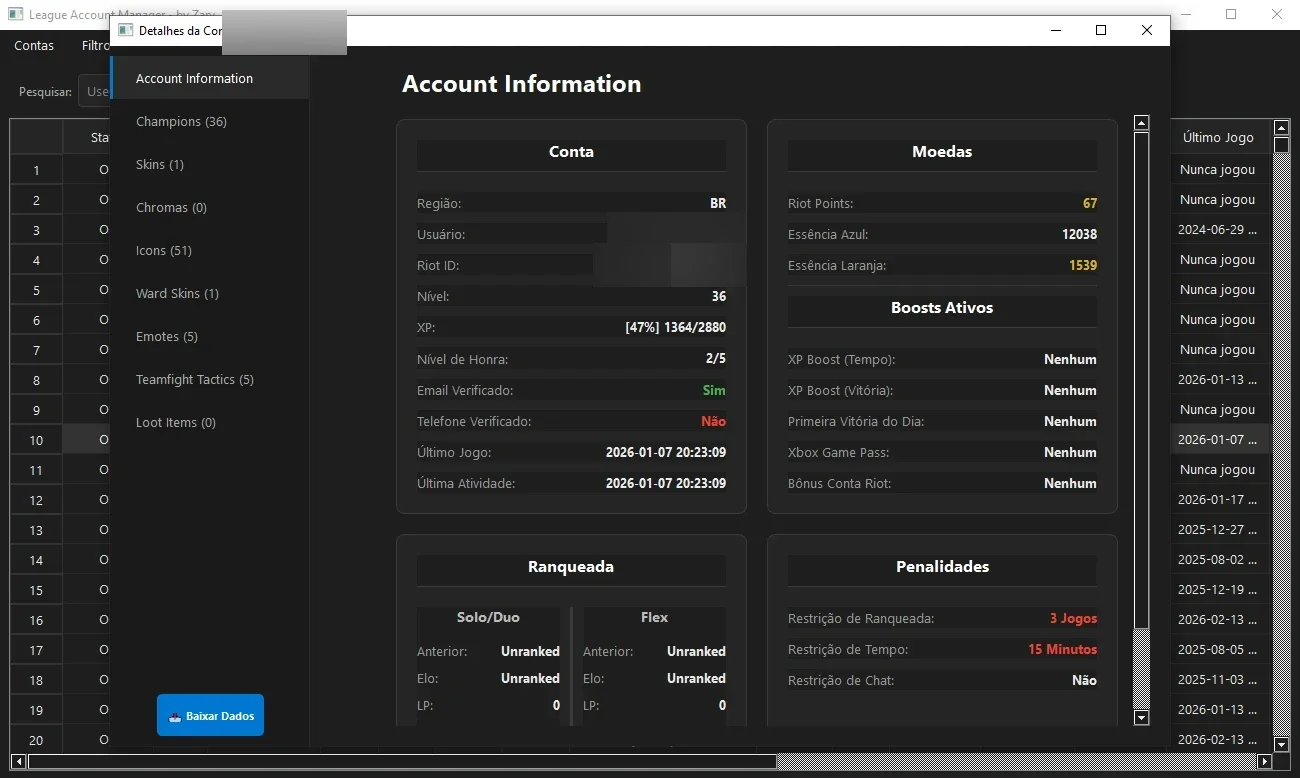Click the Telefone Verificado Não value
The image size is (1300, 778).
coord(713,421)
